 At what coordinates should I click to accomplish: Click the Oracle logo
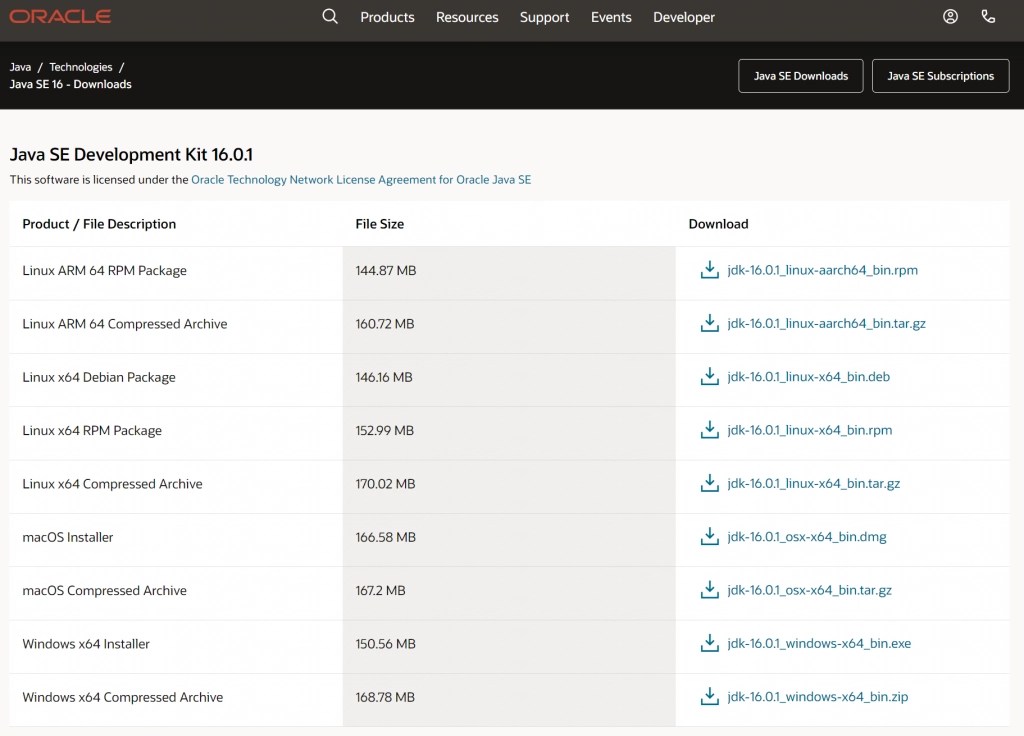60,16
